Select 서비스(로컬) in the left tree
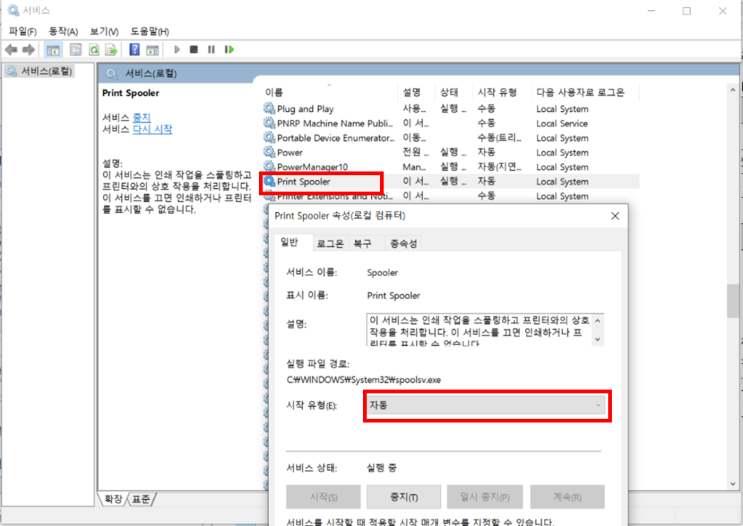 (x=40, y=71)
